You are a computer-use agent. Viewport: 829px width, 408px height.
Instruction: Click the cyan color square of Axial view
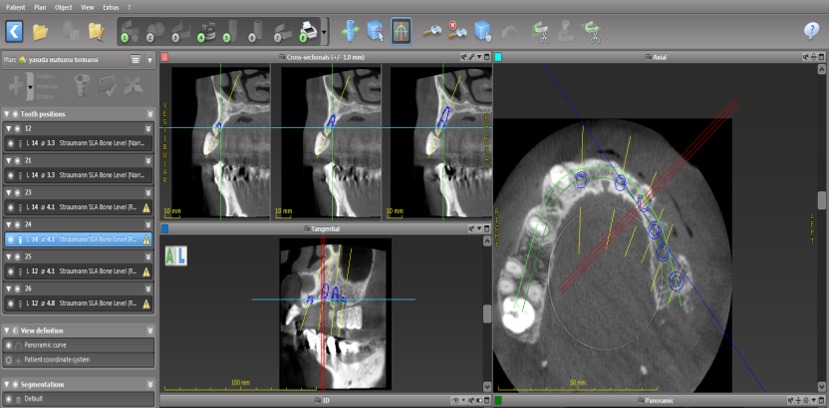click(498, 57)
